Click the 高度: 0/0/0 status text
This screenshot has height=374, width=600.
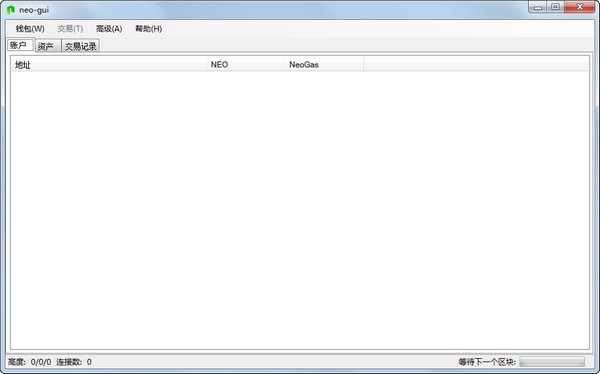[x=29, y=362]
